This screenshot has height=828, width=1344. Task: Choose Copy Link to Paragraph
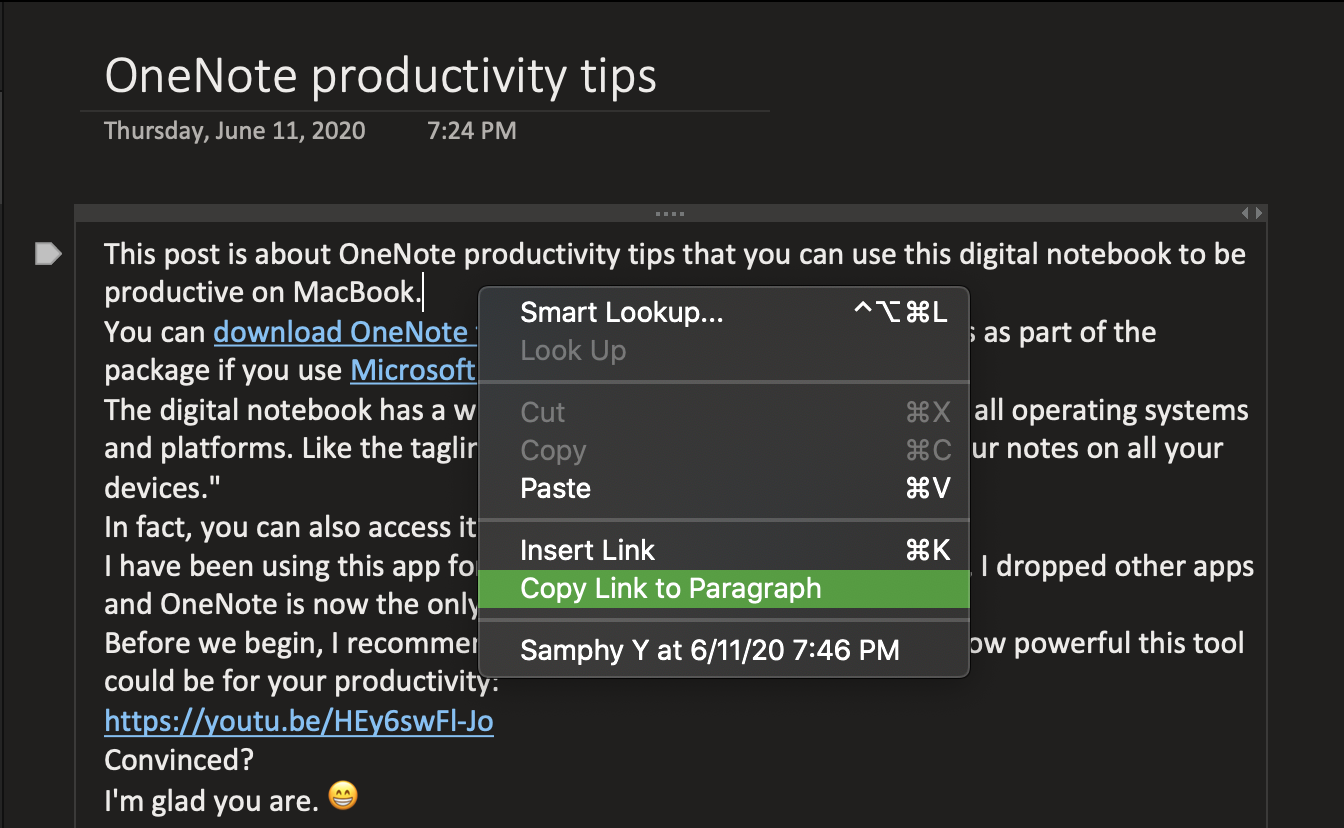click(x=724, y=588)
